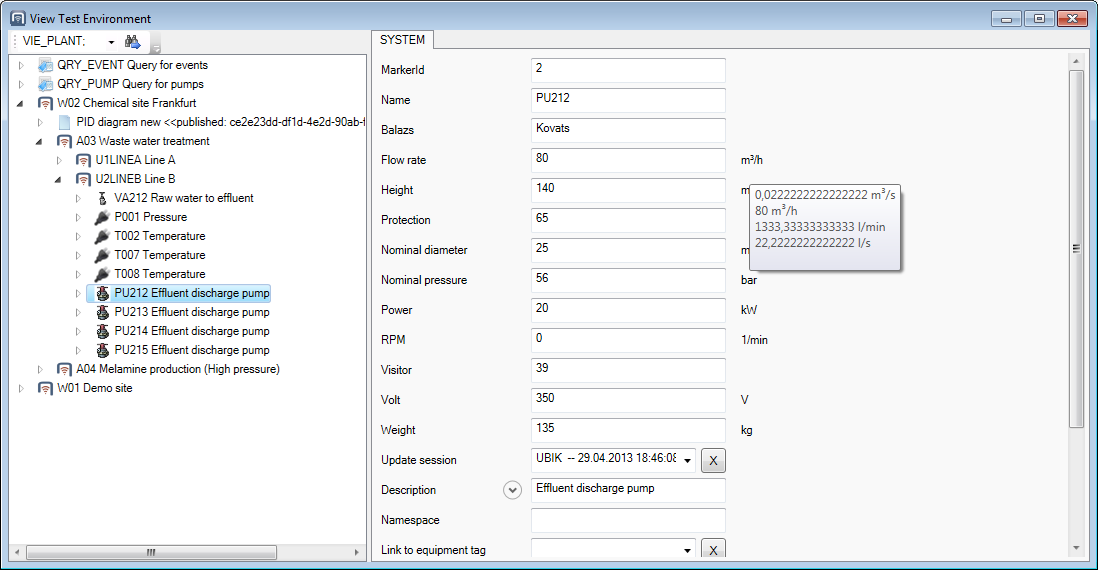Viewport: 1098px width, 570px height.
Task: Open the VIE_PLANT dropdown
Action: pyautogui.click(x=111, y=42)
